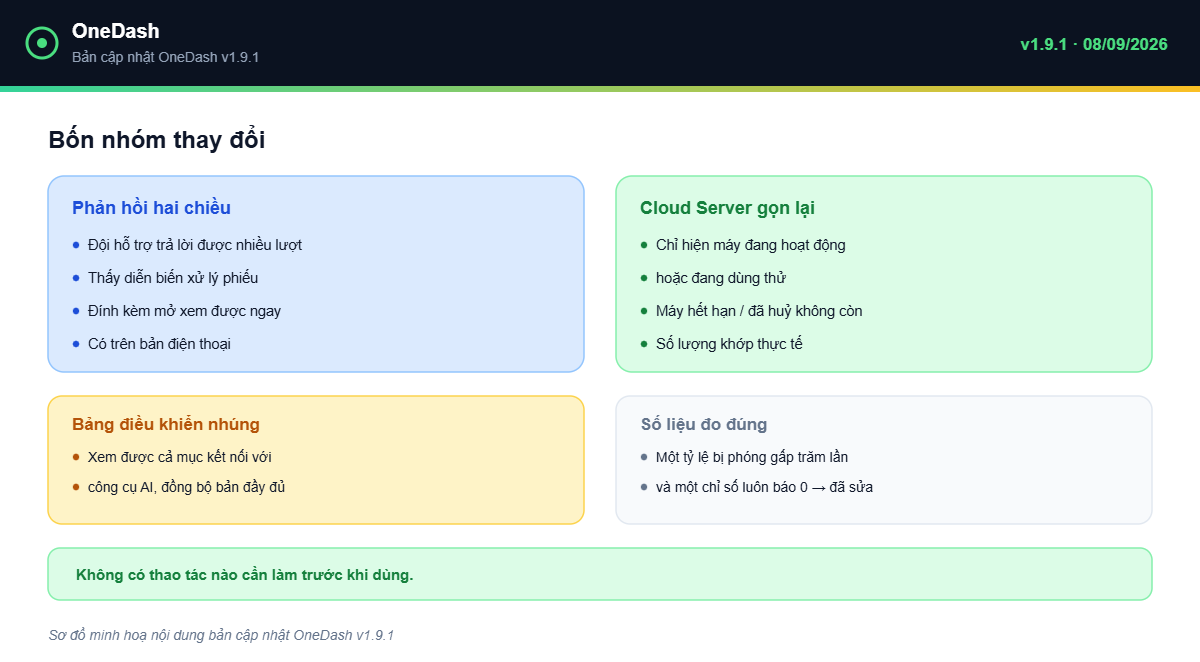Select card title 'Phản hồi hai chiều'
This screenshot has width=1200, height=662.
151,208
